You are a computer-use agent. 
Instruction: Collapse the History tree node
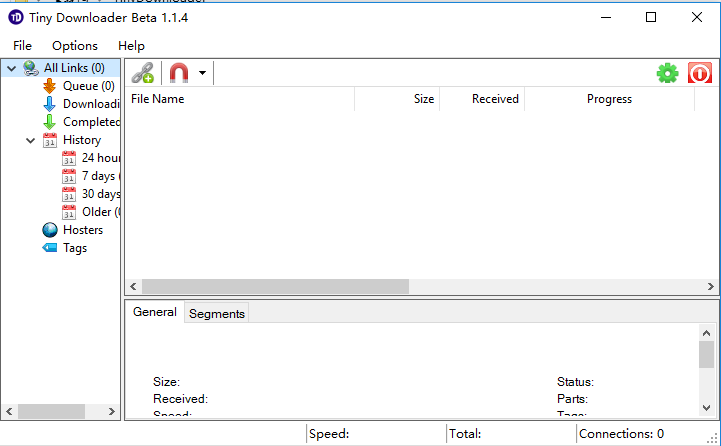coord(30,140)
